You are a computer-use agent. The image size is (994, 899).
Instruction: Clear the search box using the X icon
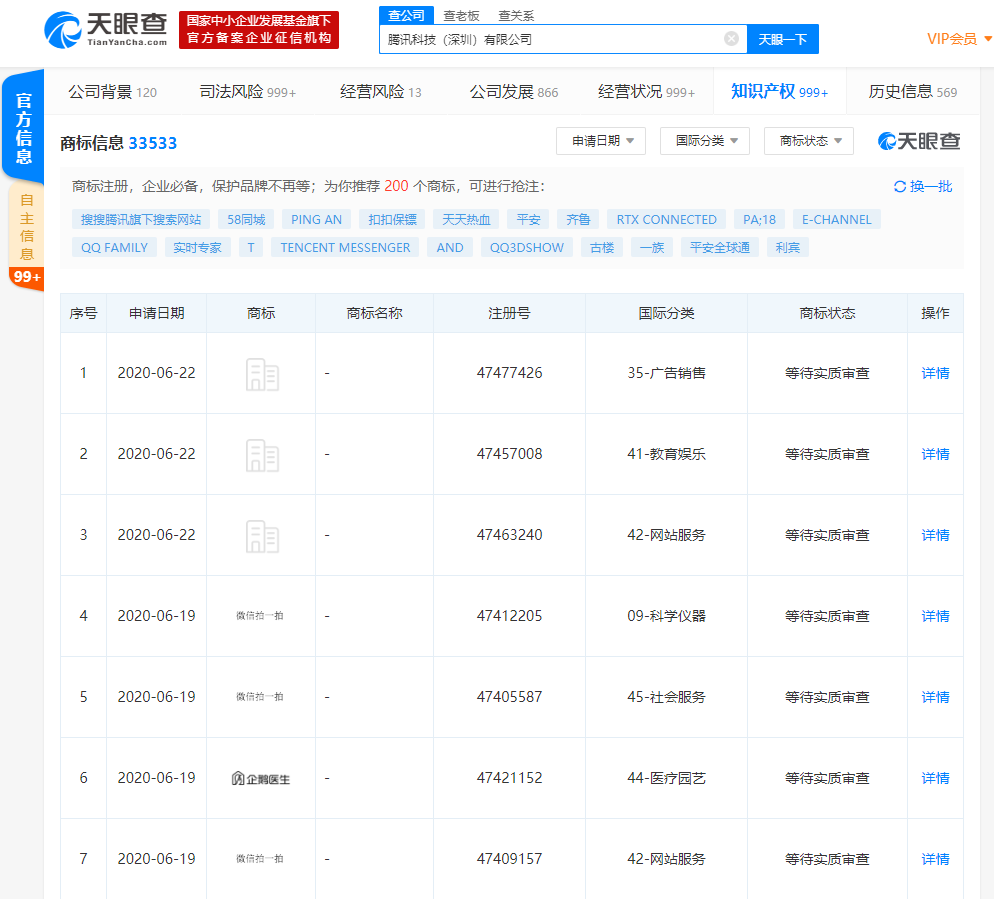click(x=731, y=38)
